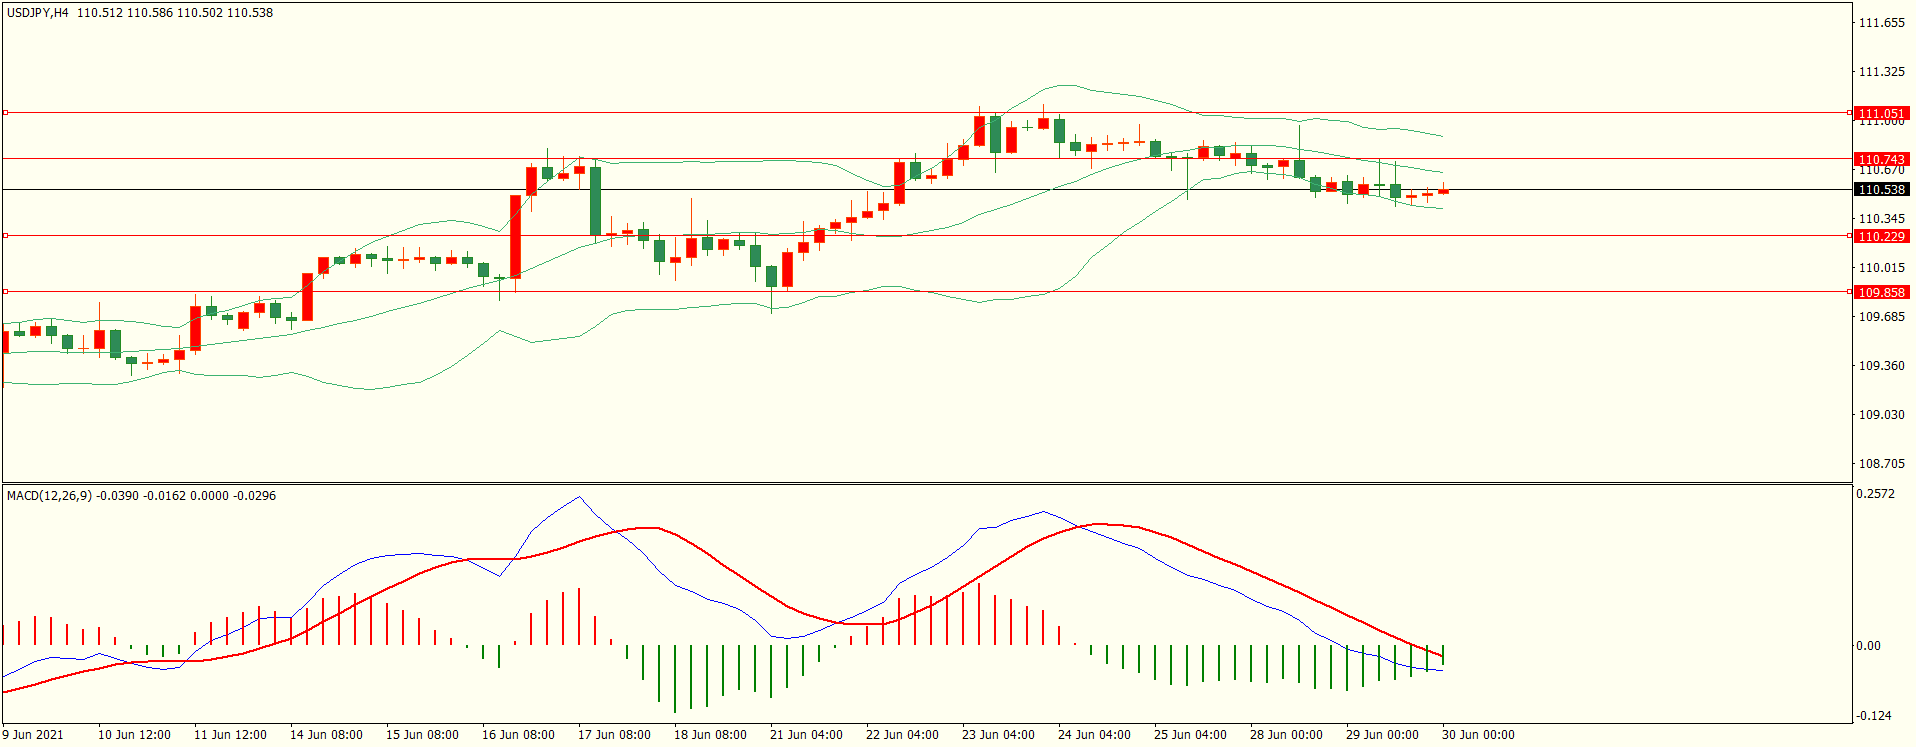Click the 109.685 price axis value
This screenshot has width=1916, height=747.
[1881, 317]
